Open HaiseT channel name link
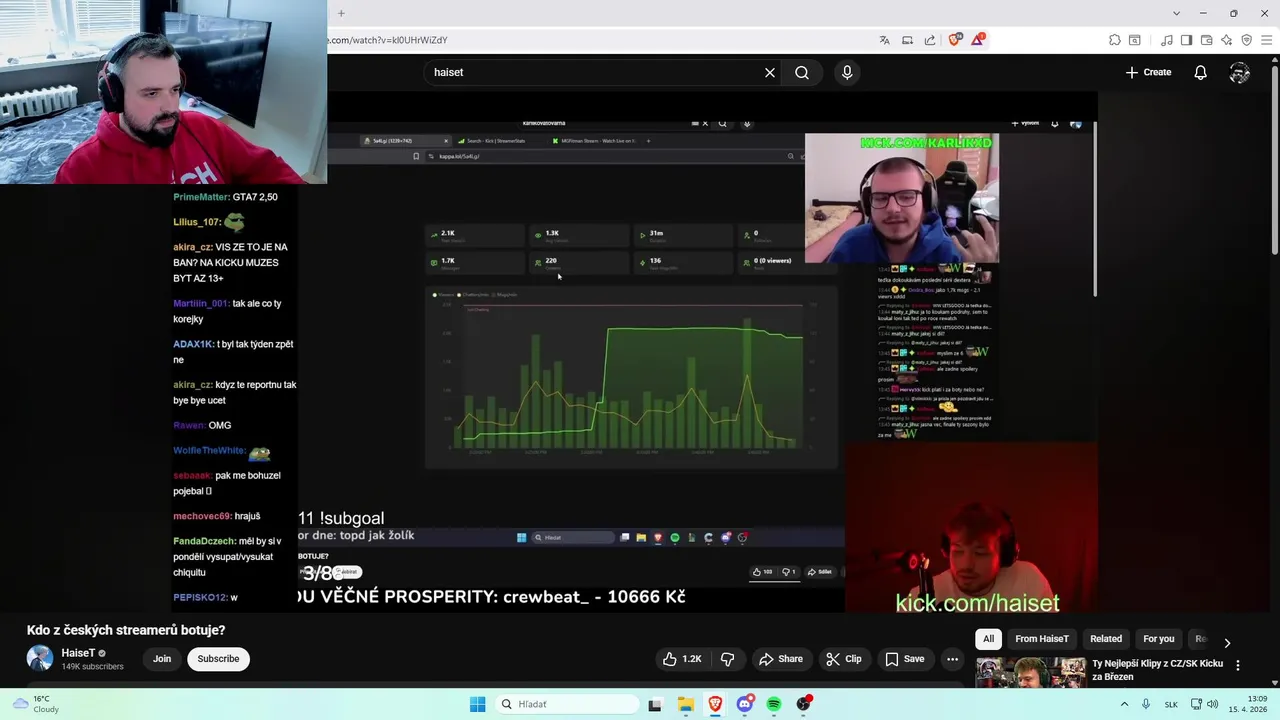Viewport: 1280px width, 720px height. coord(78,653)
